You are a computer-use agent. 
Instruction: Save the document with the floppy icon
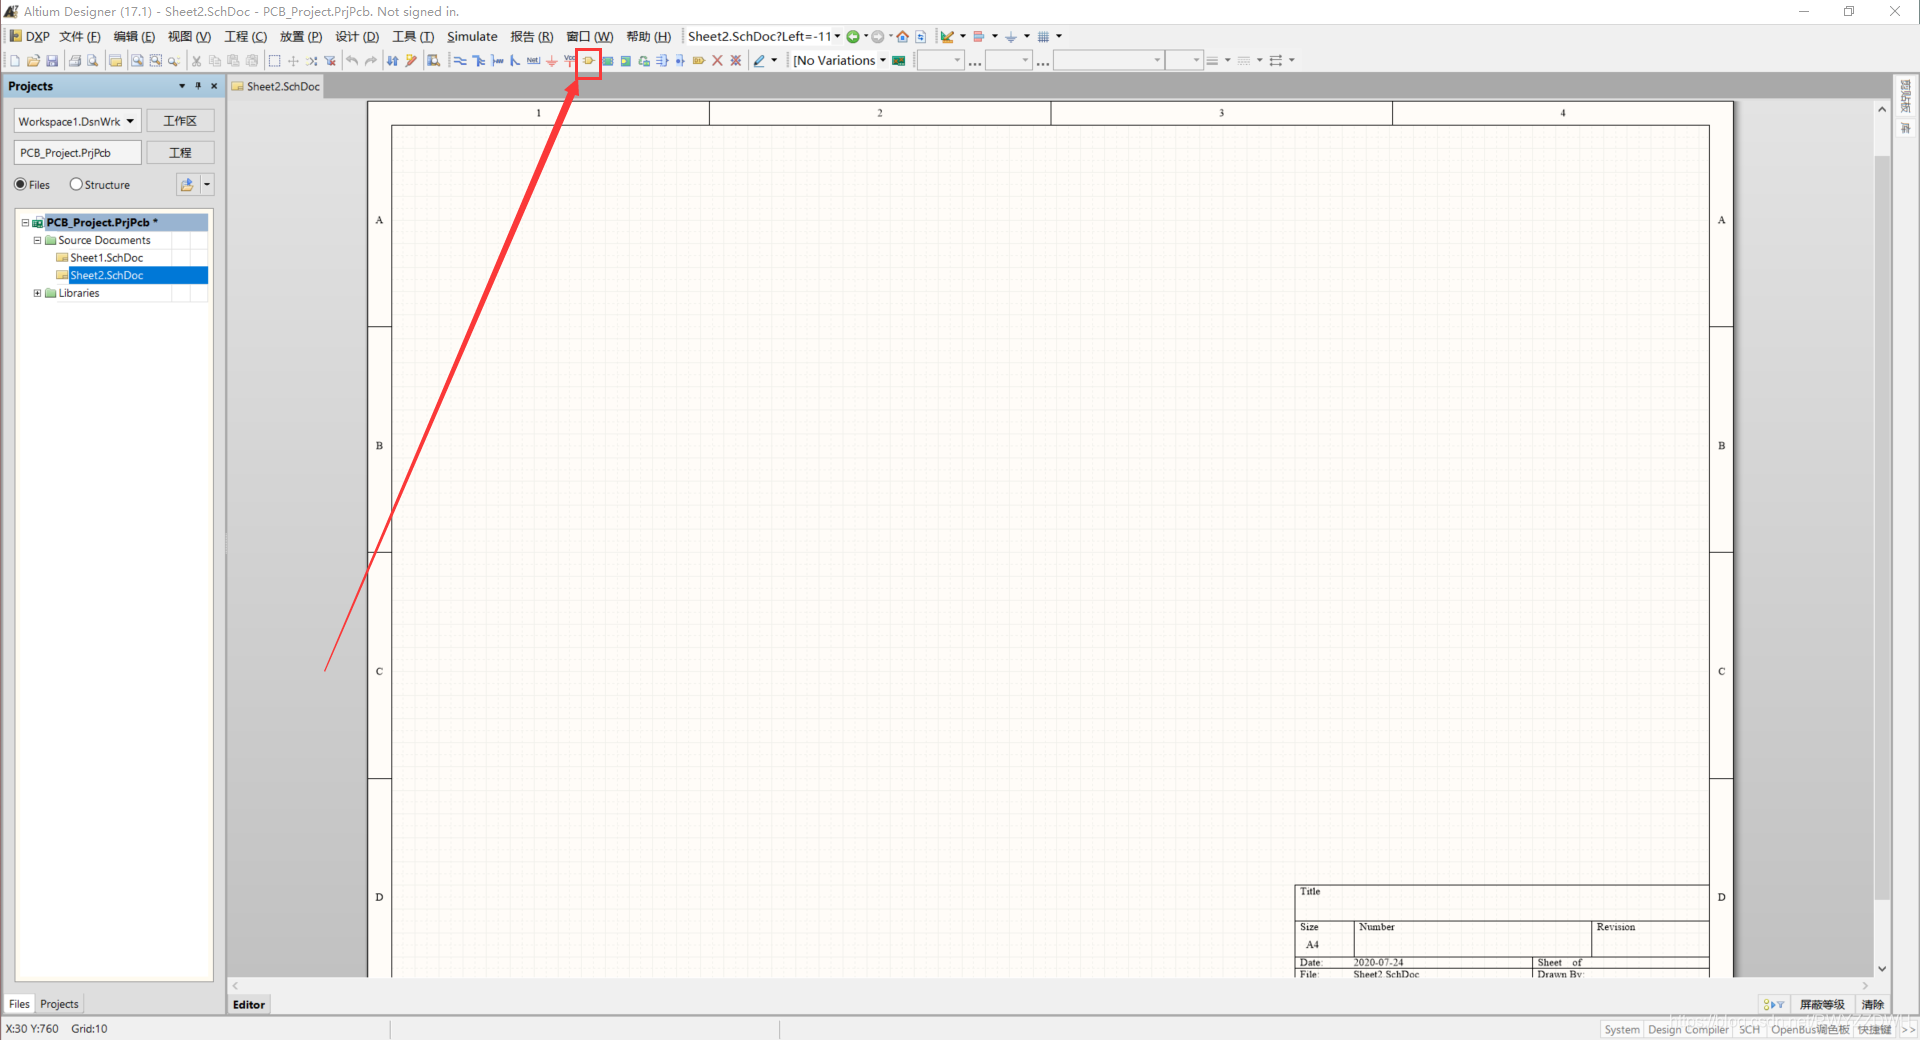(52, 61)
